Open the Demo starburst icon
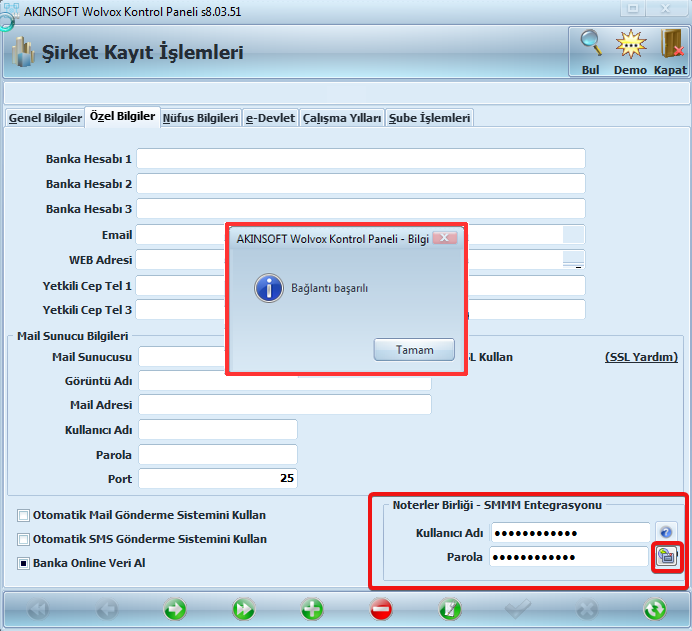The height and width of the screenshot is (631, 692). coord(631,44)
